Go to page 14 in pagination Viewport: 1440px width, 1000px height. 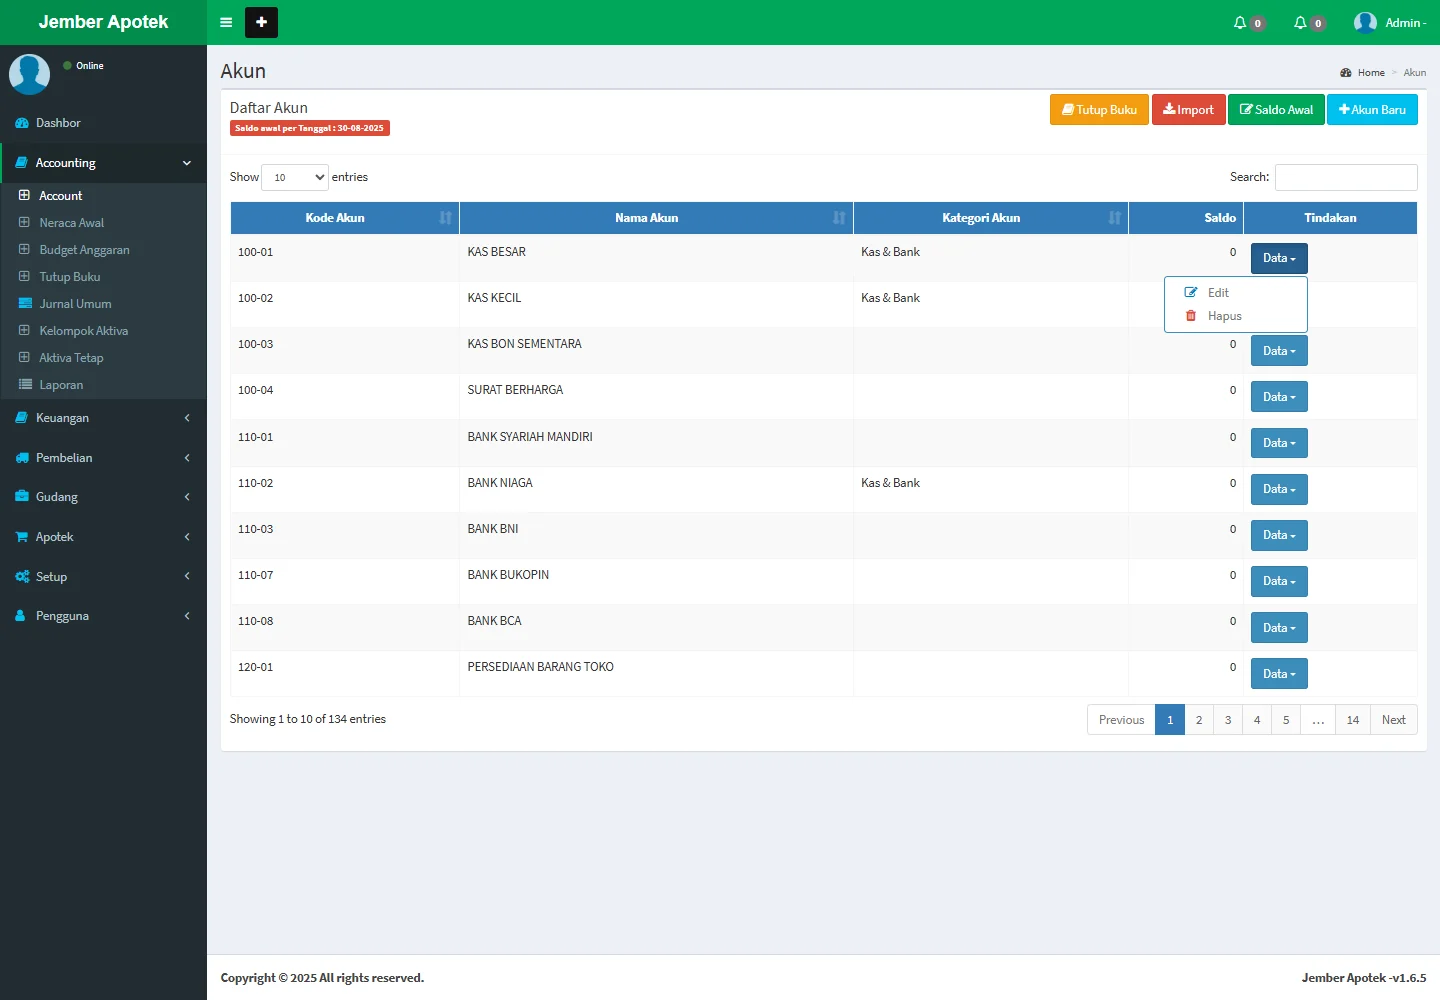point(1352,720)
